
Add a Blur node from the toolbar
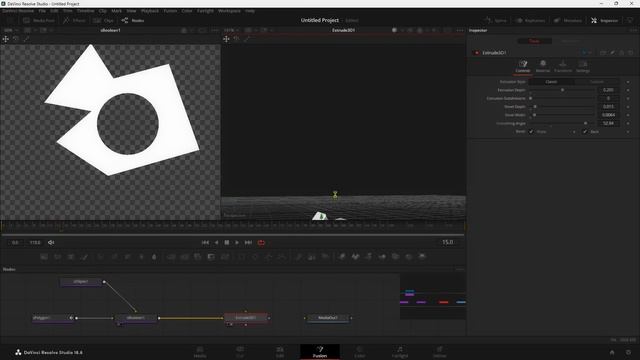coord(154,257)
